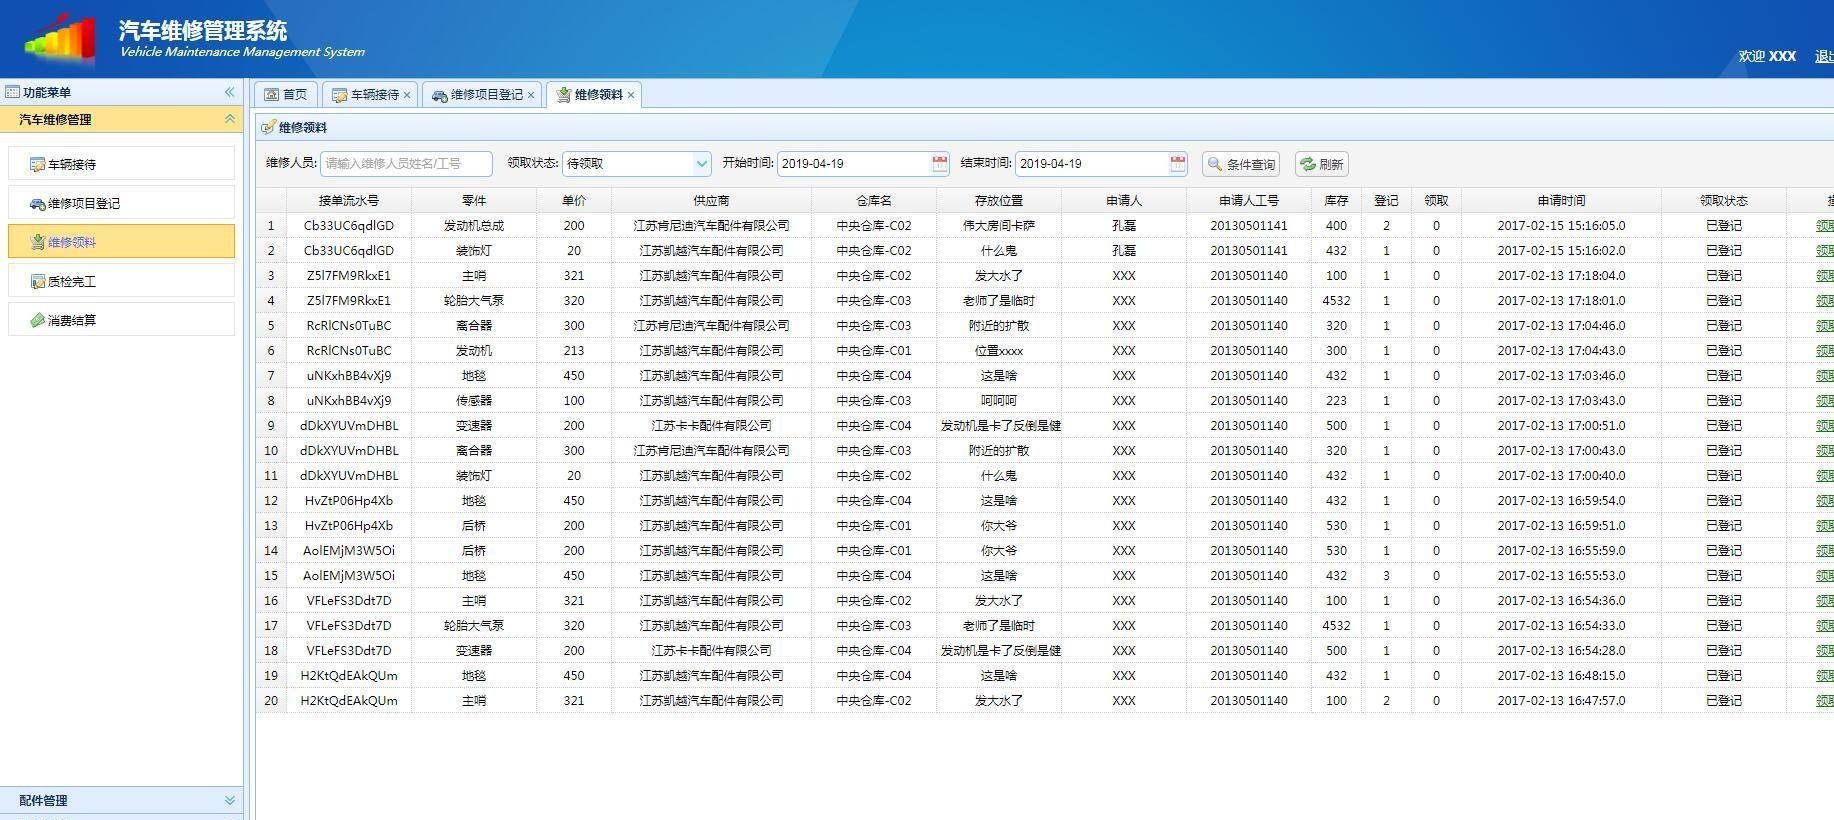Click the app logo bar chart icon

[62, 40]
